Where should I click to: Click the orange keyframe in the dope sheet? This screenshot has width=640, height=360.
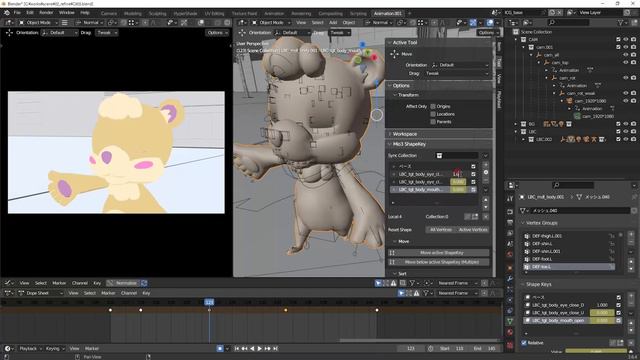pos(285,310)
